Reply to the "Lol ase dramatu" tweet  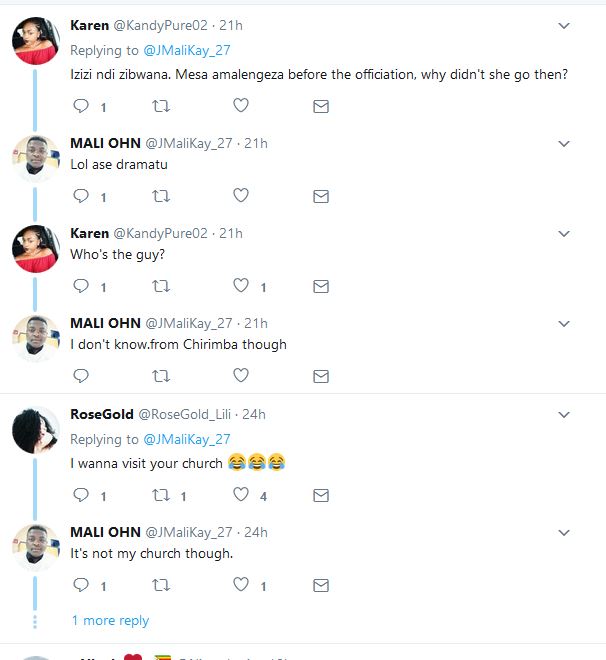coord(81,196)
